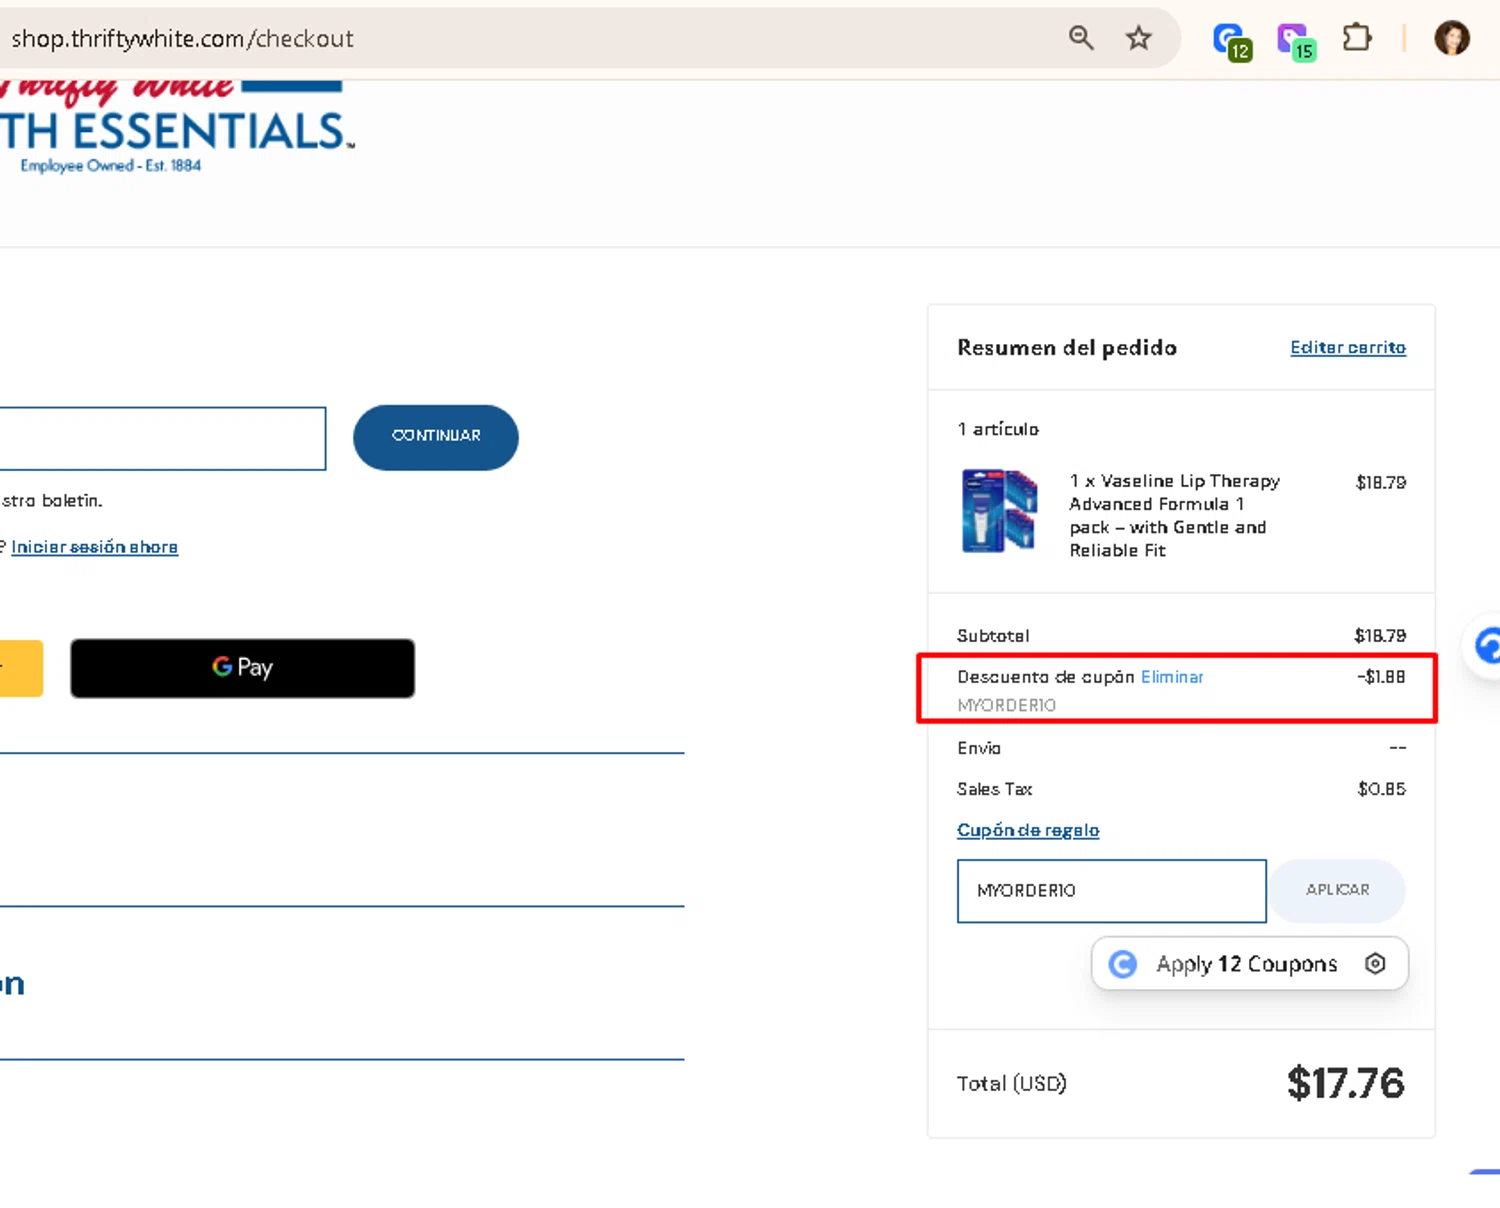Image resolution: width=1500 pixels, height=1208 pixels.
Task: Click the Vaseline Lip Therapy product thumbnail
Action: [x=999, y=511]
